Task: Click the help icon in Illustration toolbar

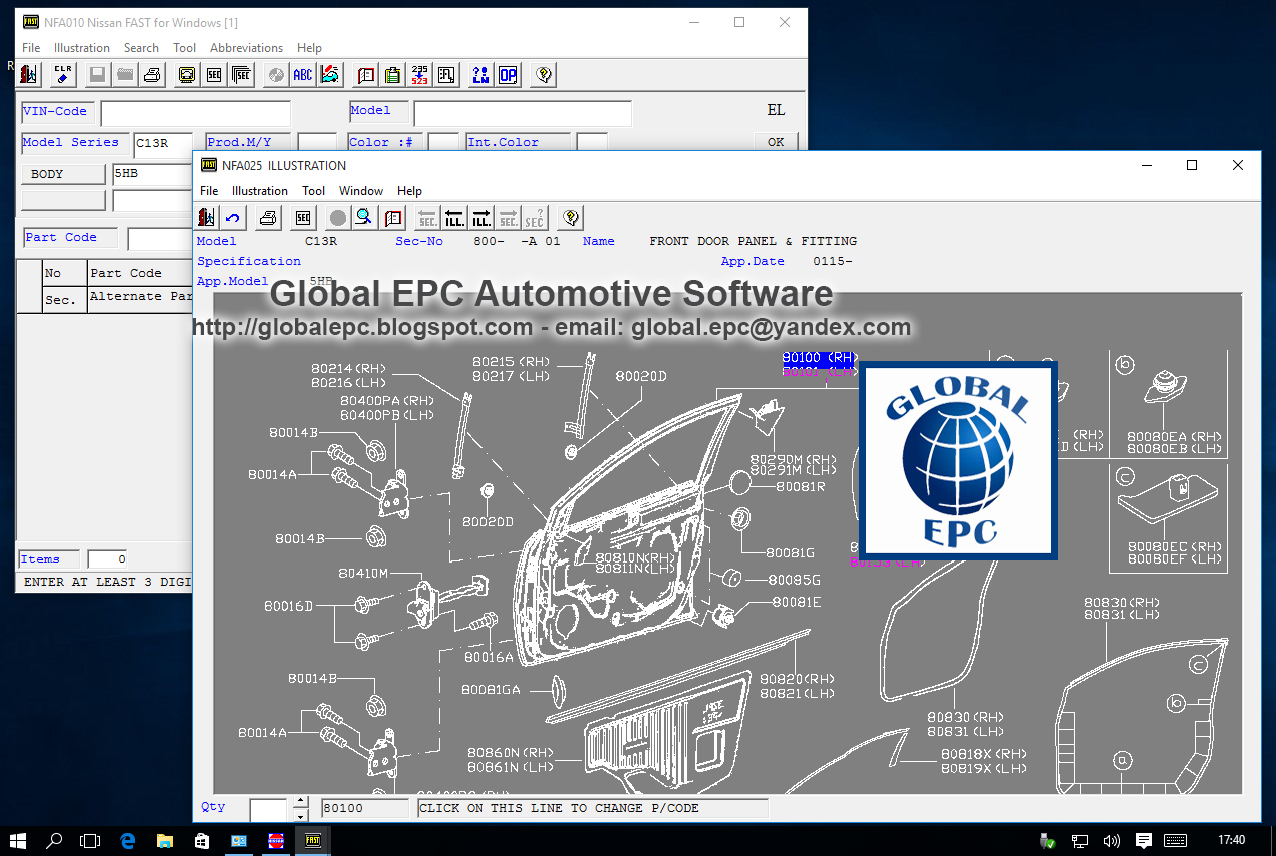Action: coord(571,217)
